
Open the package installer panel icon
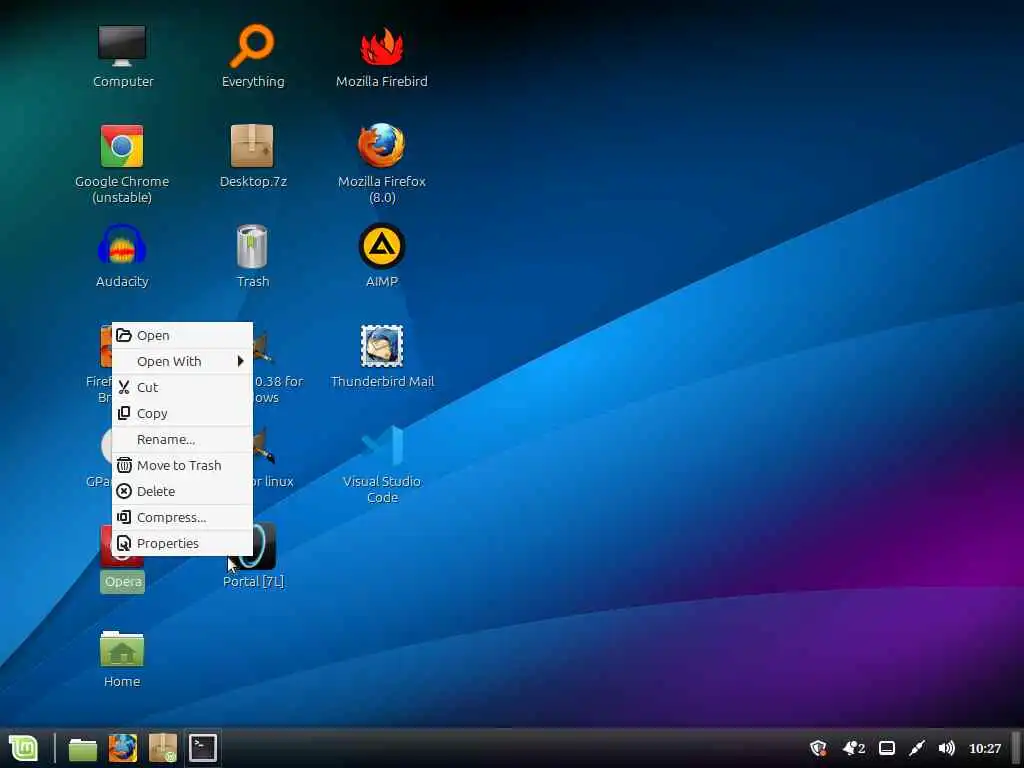click(163, 748)
